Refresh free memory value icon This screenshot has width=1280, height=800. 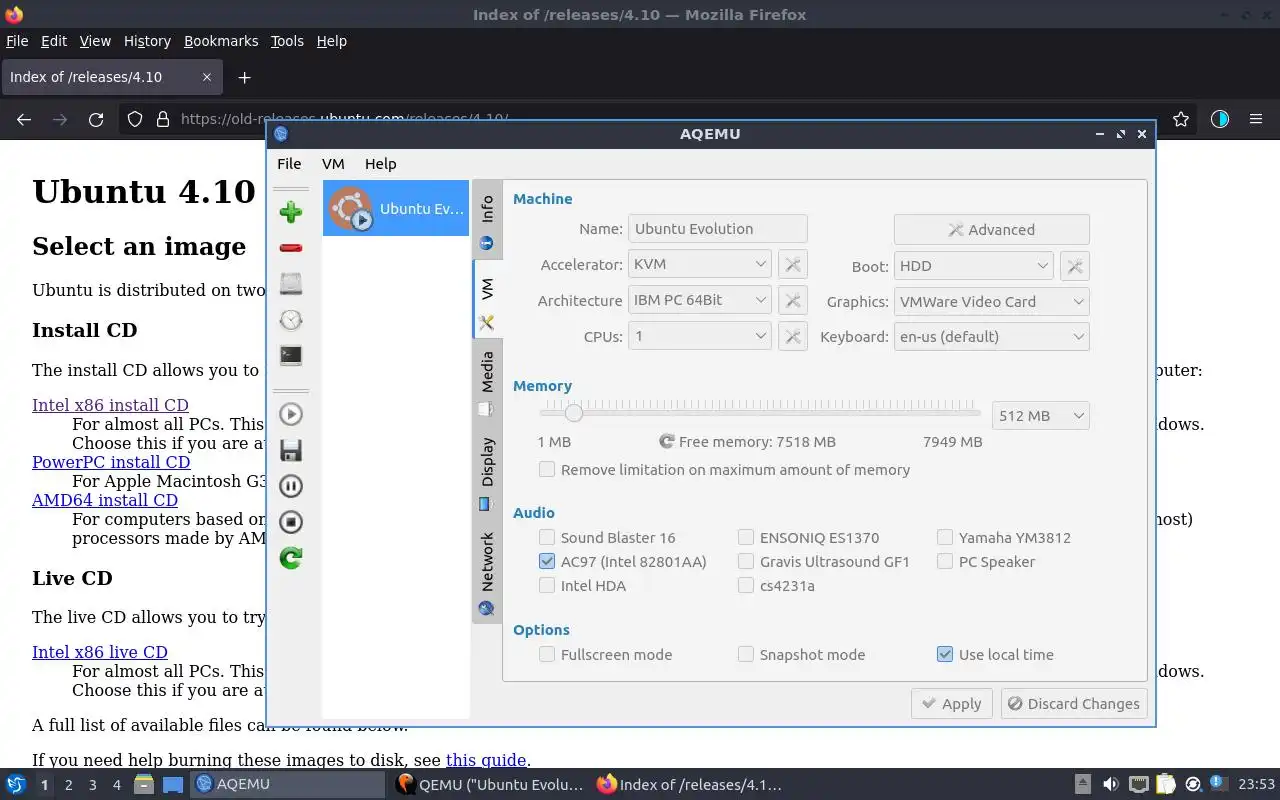tap(667, 441)
